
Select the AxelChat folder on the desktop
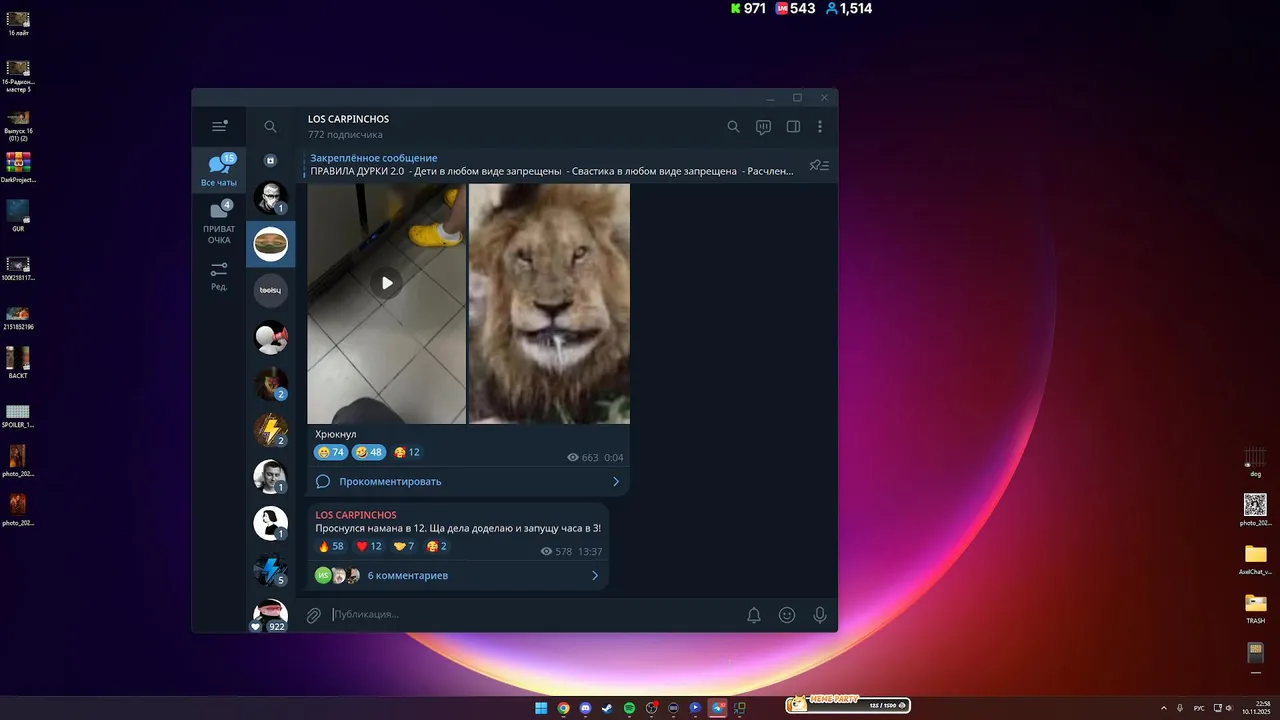click(x=1255, y=560)
